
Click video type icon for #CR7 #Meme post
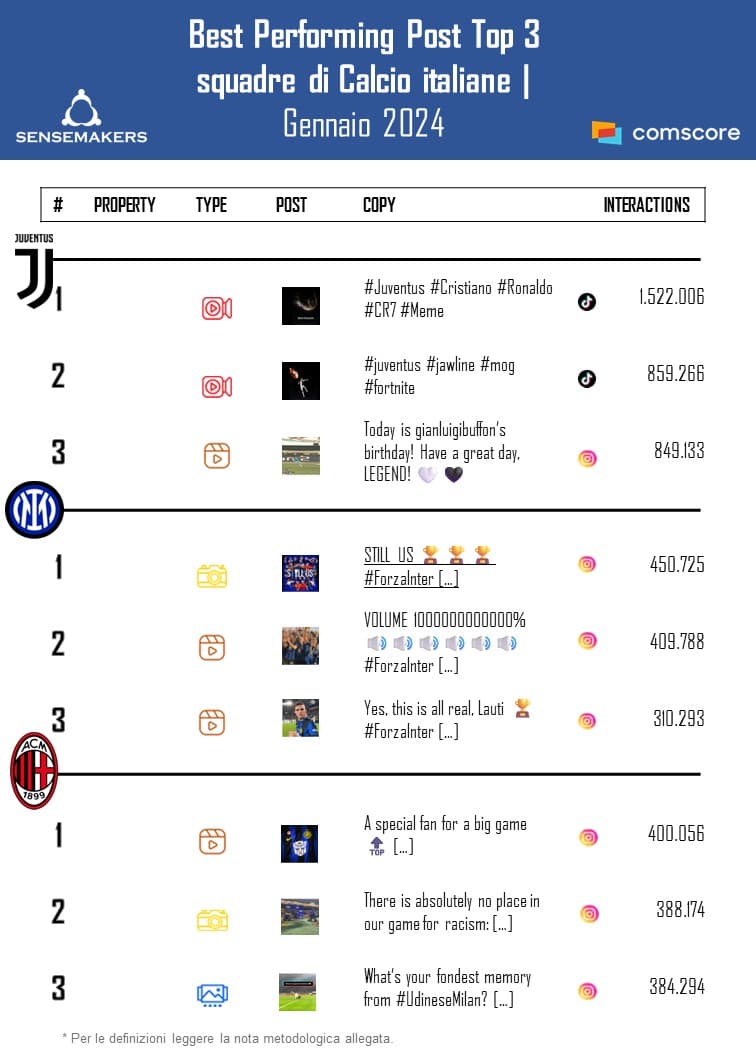click(x=216, y=307)
